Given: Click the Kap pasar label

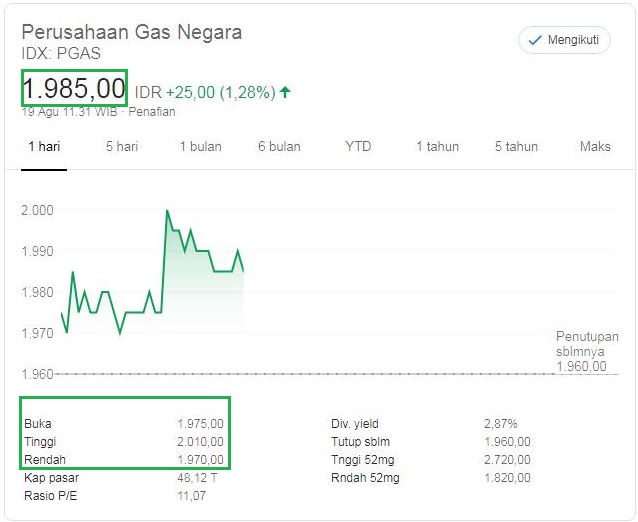Looking at the screenshot, I should (49, 478).
